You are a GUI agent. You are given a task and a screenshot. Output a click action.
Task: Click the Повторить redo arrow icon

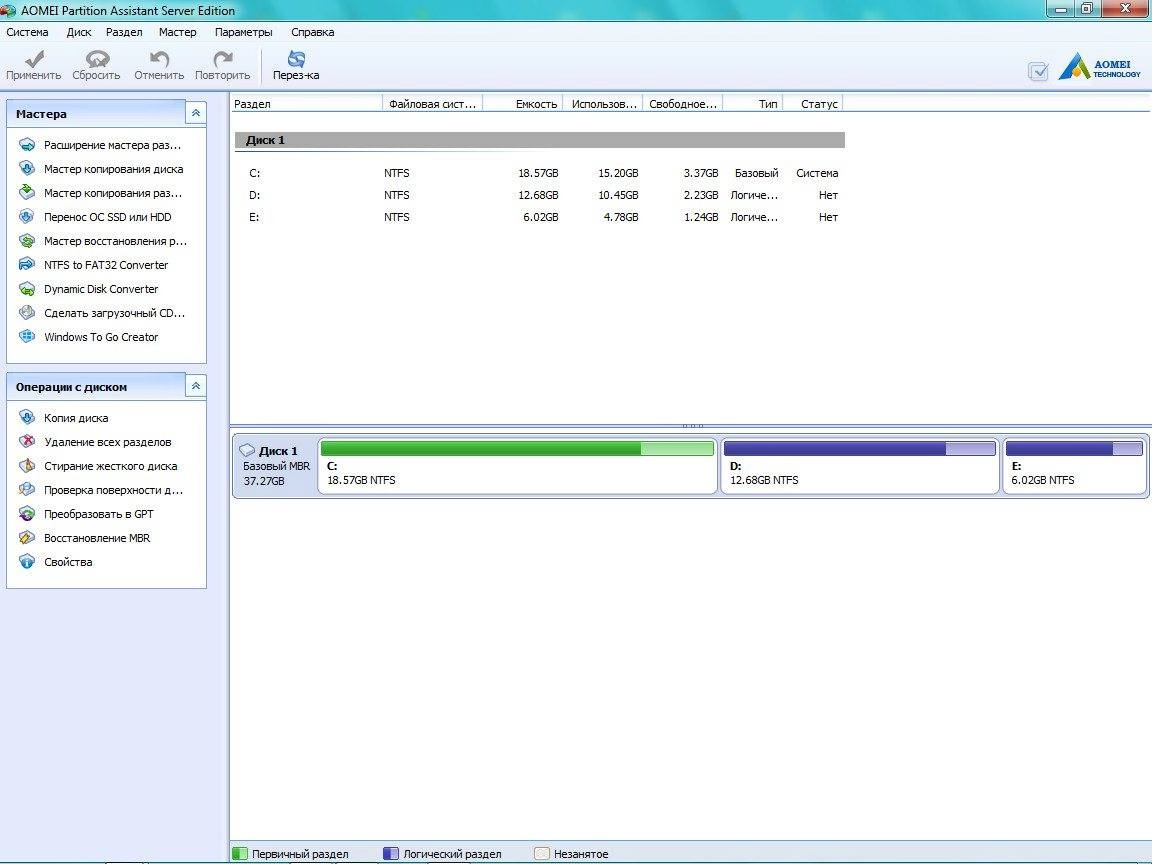(x=223, y=59)
